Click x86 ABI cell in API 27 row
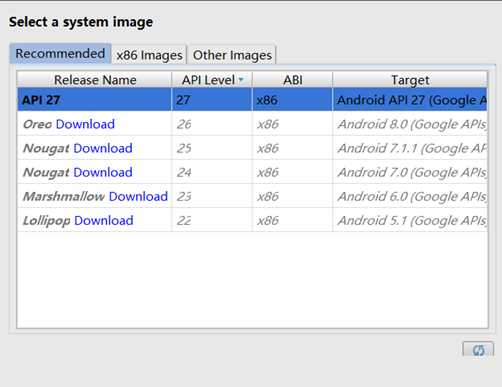 [x=293, y=100]
